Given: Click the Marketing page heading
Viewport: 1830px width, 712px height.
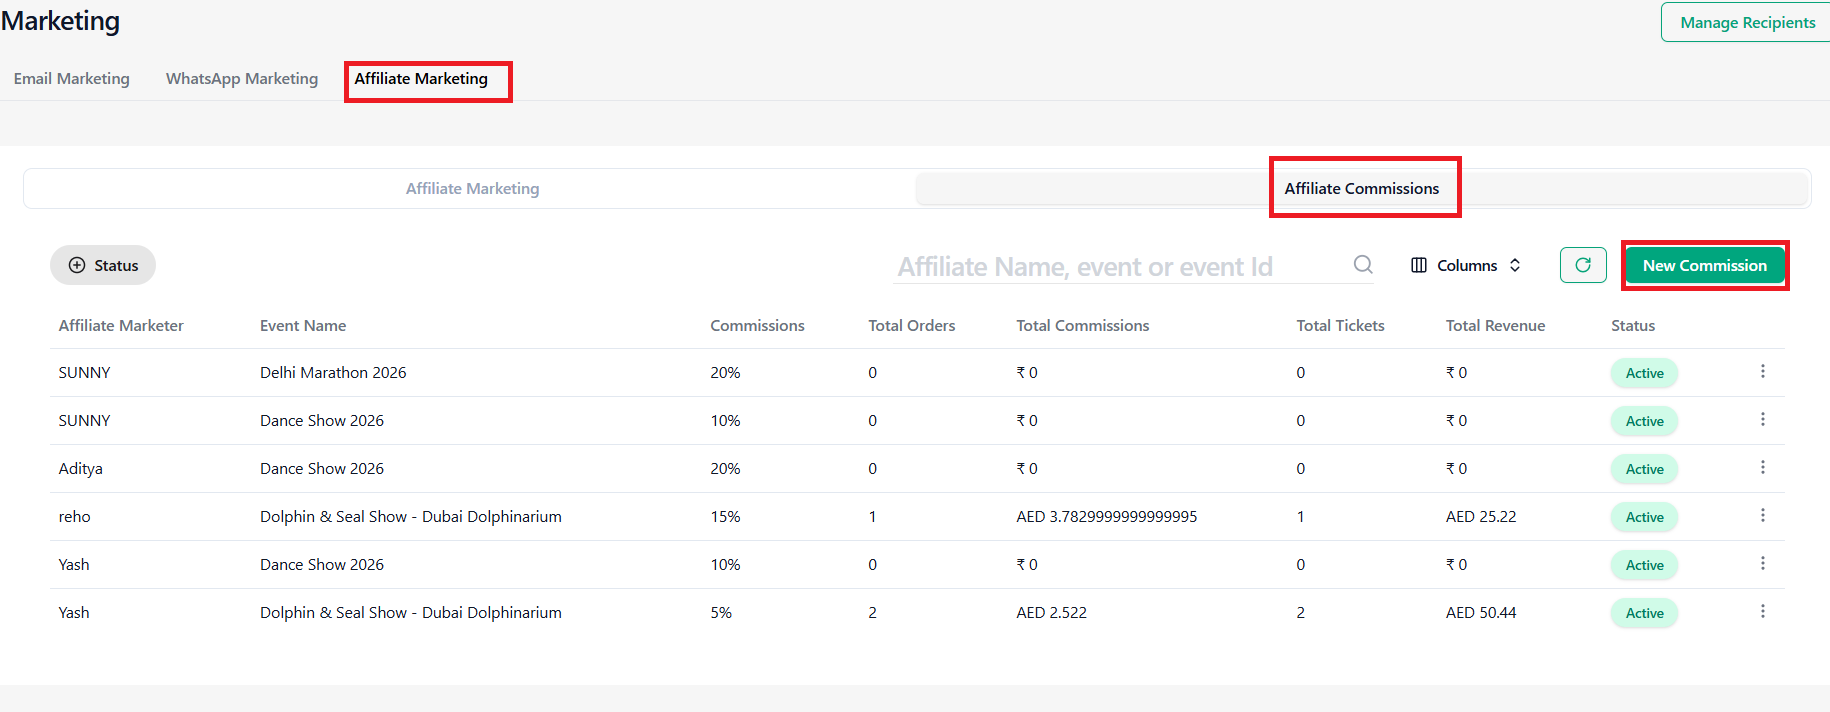Looking at the screenshot, I should [x=60, y=21].
